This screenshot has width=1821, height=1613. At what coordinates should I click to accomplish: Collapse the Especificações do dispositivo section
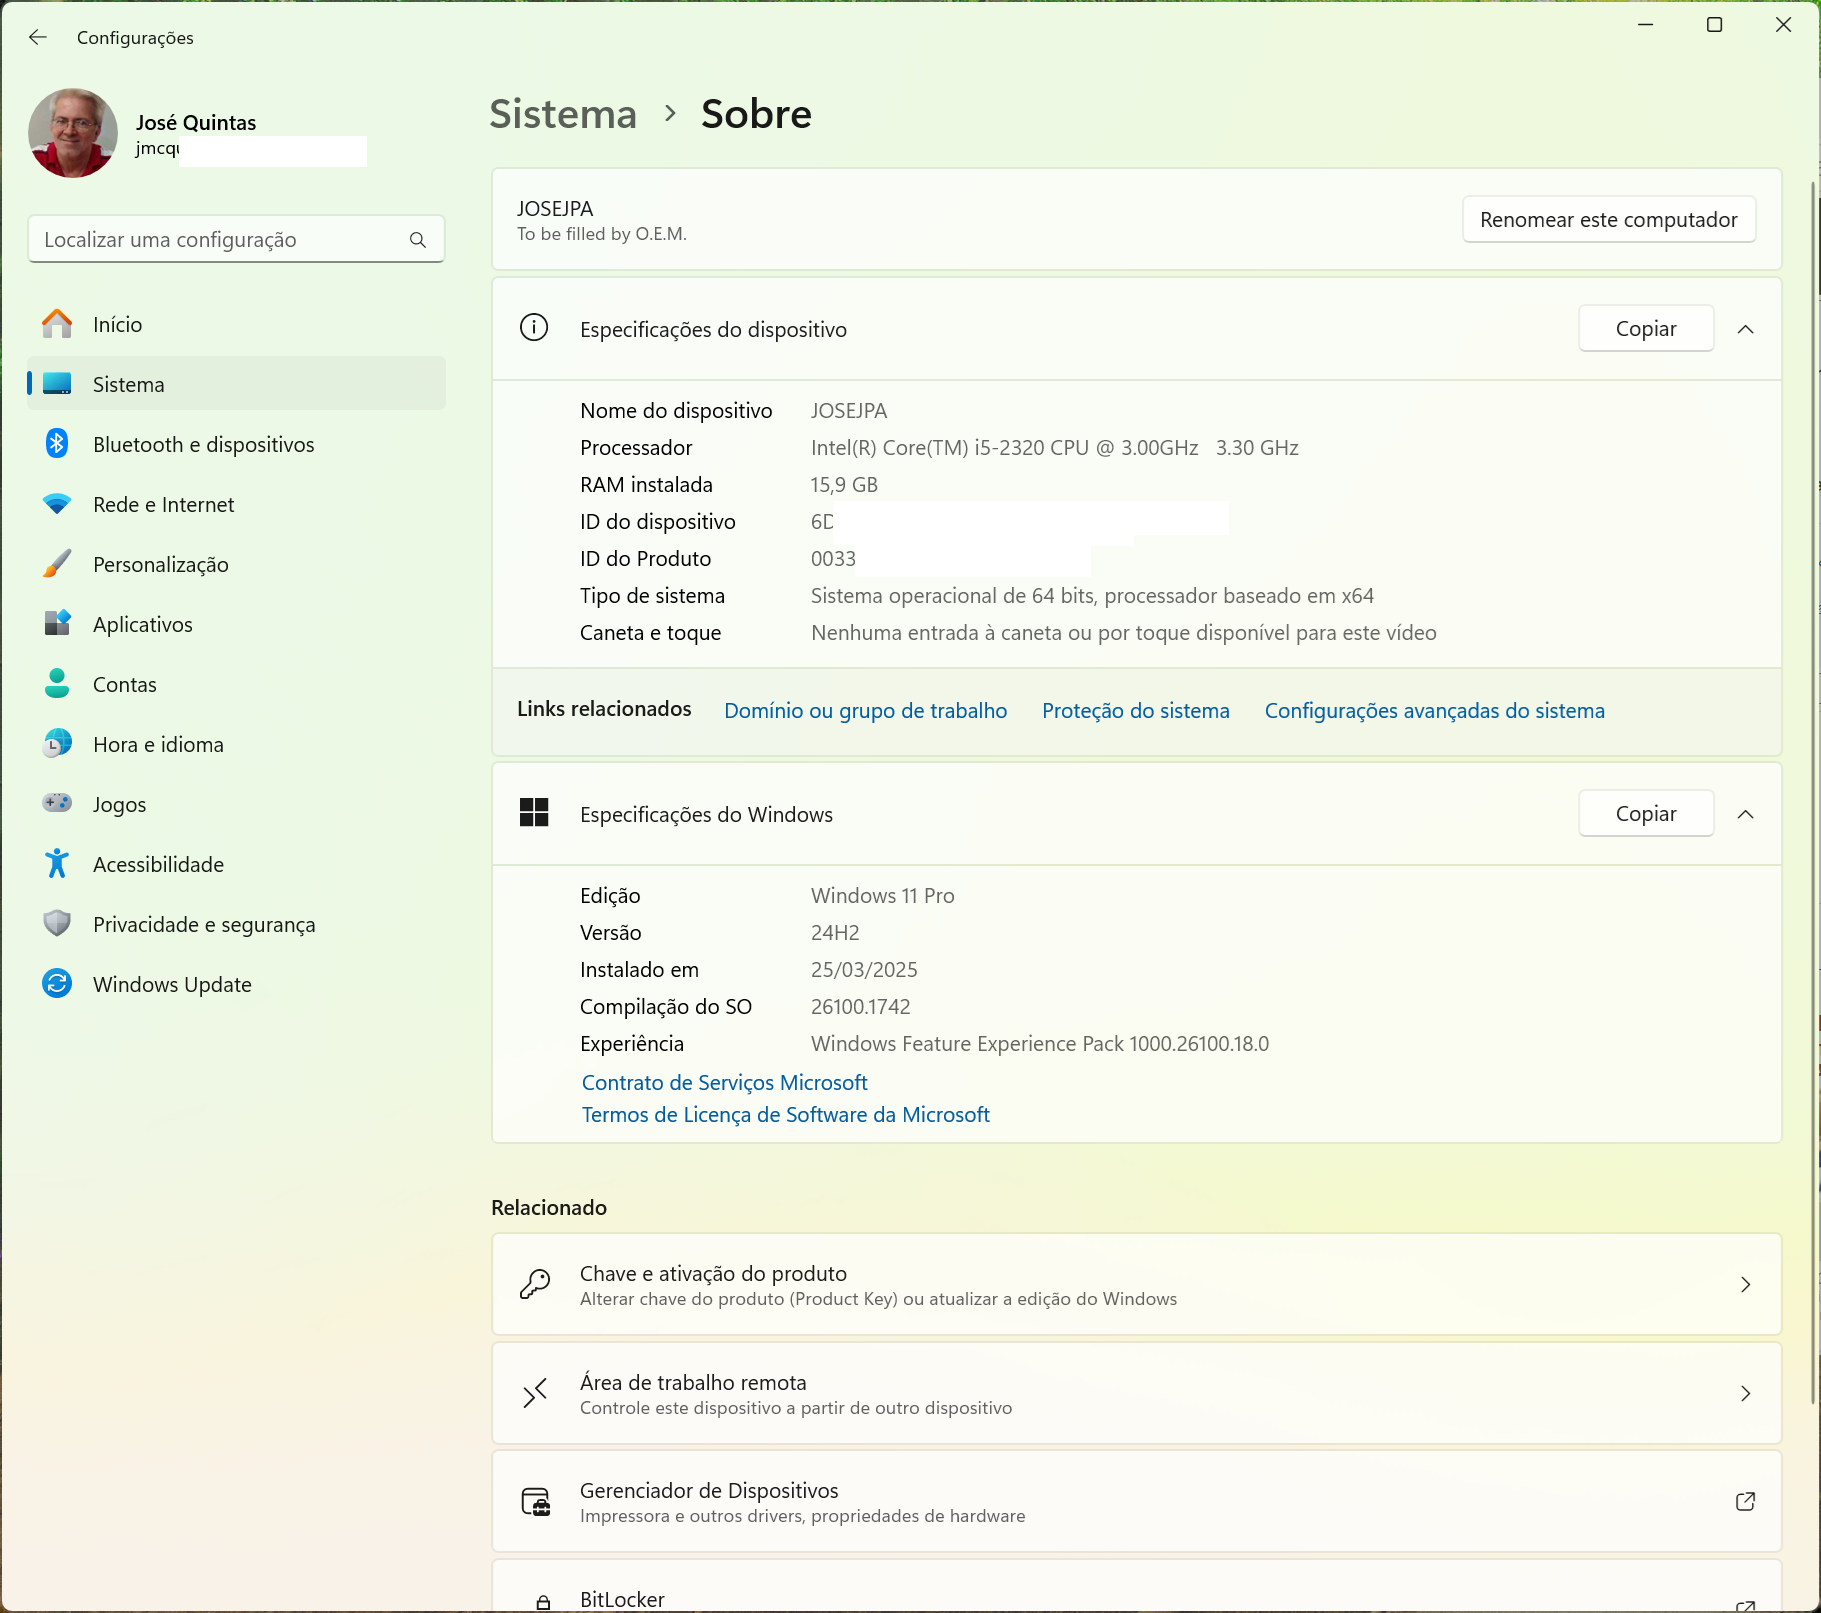[x=1745, y=329]
